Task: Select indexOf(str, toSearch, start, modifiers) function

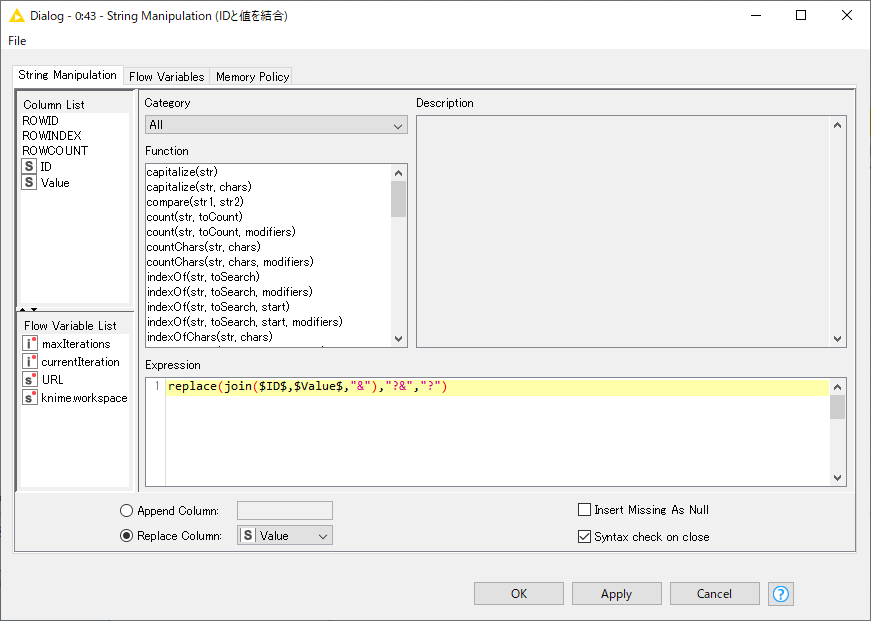Action: pyautogui.click(x=245, y=322)
